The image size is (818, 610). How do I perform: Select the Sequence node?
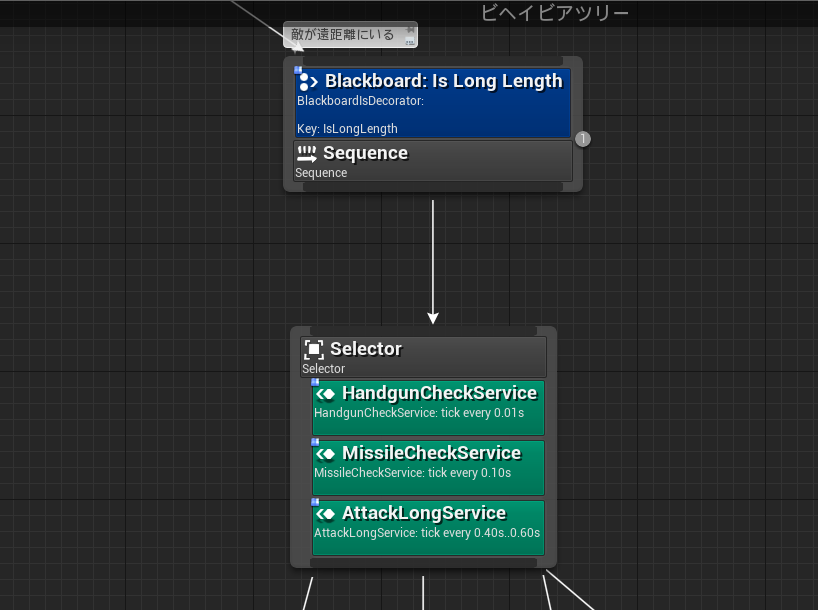[x=432, y=161]
